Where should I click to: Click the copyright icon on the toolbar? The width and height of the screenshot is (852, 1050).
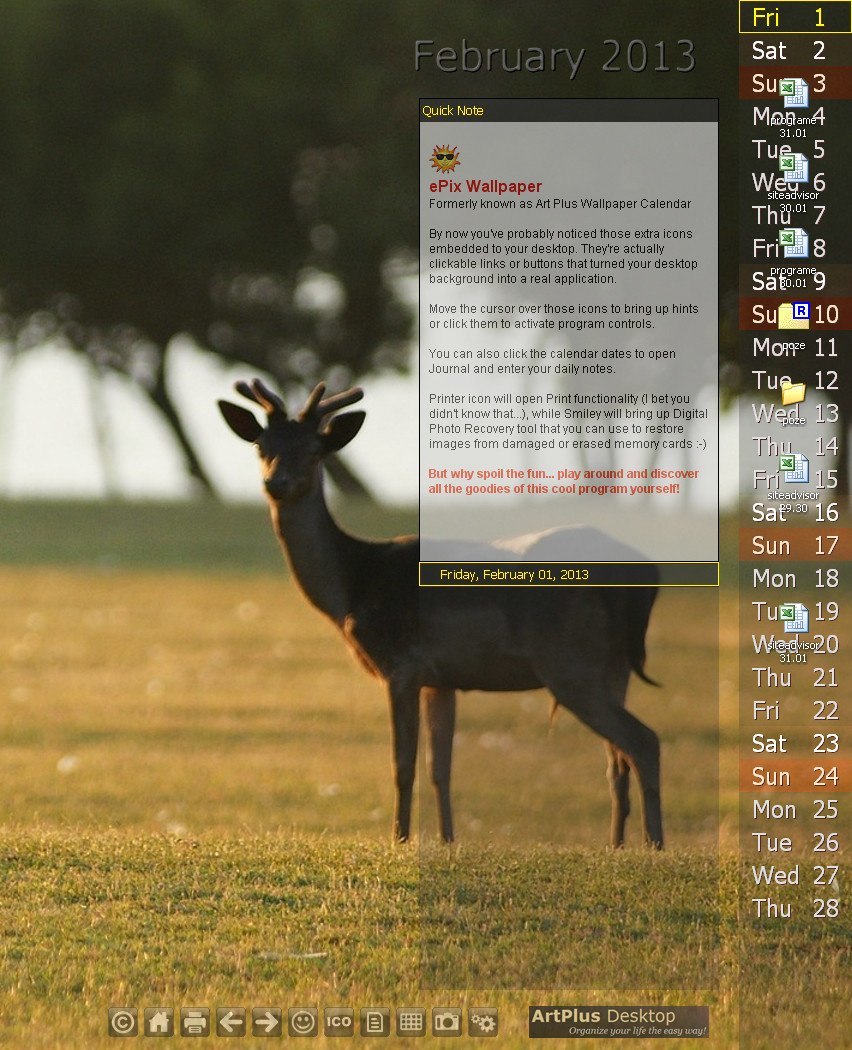(x=122, y=1022)
